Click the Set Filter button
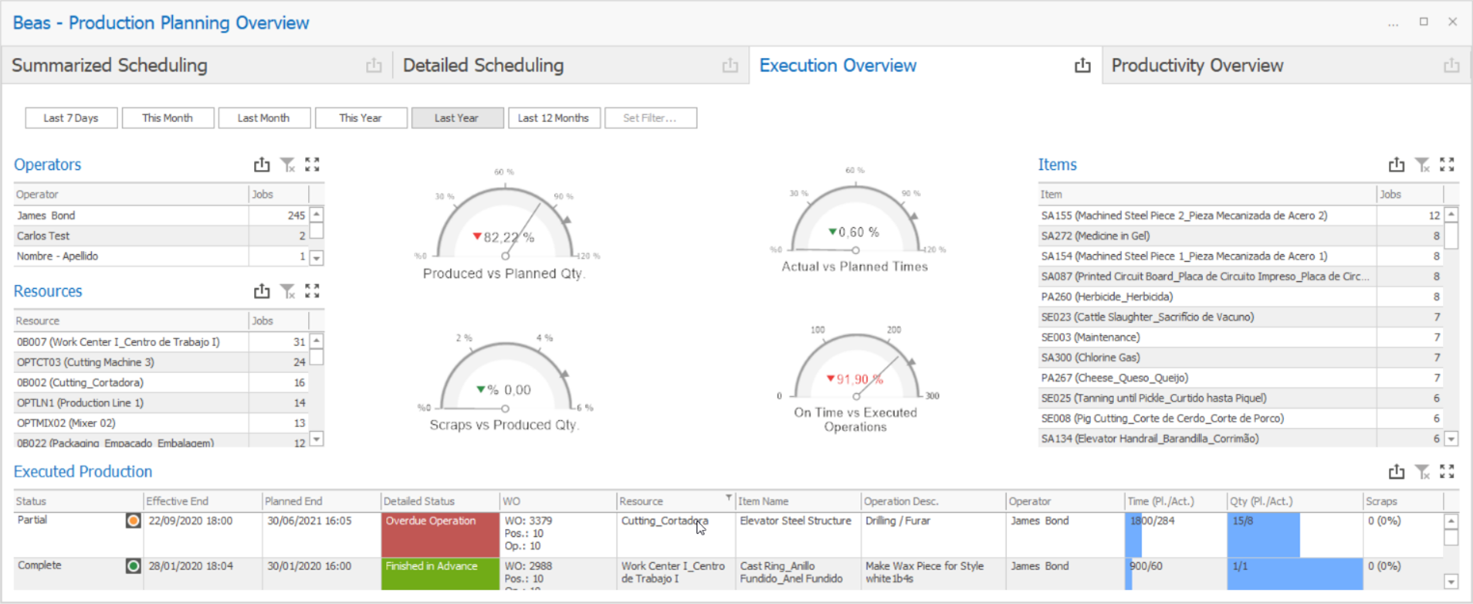Image resolution: width=1473 pixels, height=604 pixels. 650,118
